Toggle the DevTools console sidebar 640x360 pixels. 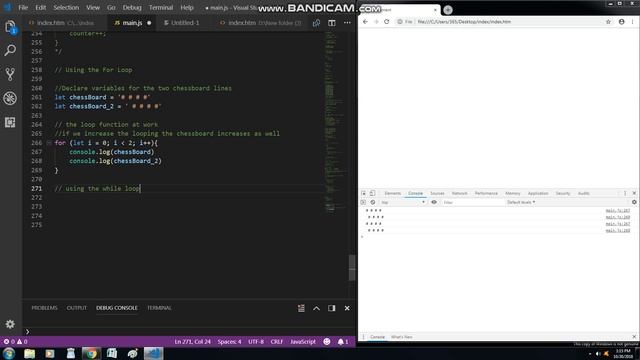[363, 202]
